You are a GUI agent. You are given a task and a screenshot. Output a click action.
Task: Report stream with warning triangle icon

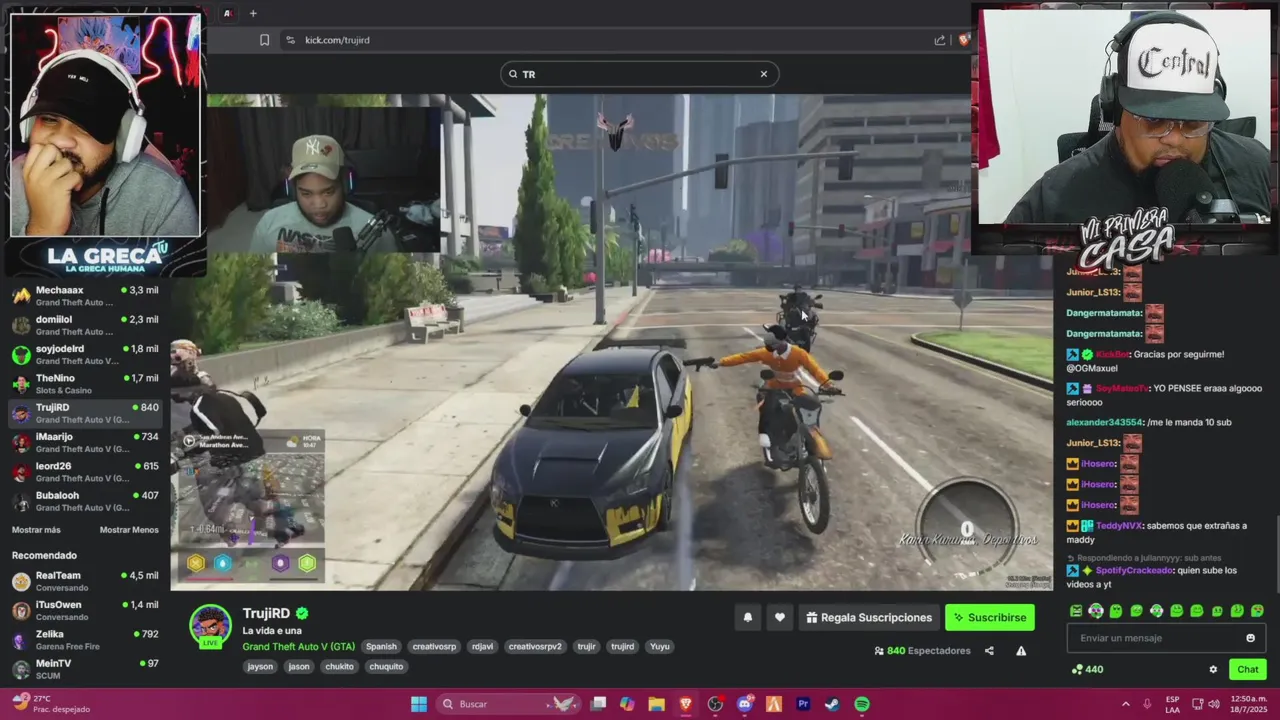(1021, 650)
